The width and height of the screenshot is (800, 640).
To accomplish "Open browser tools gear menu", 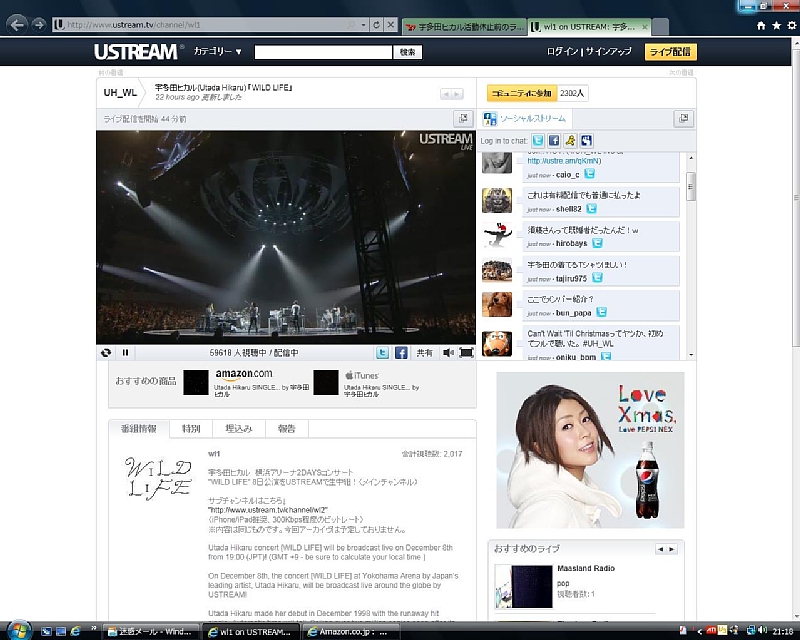I will click(x=791, y=26).
